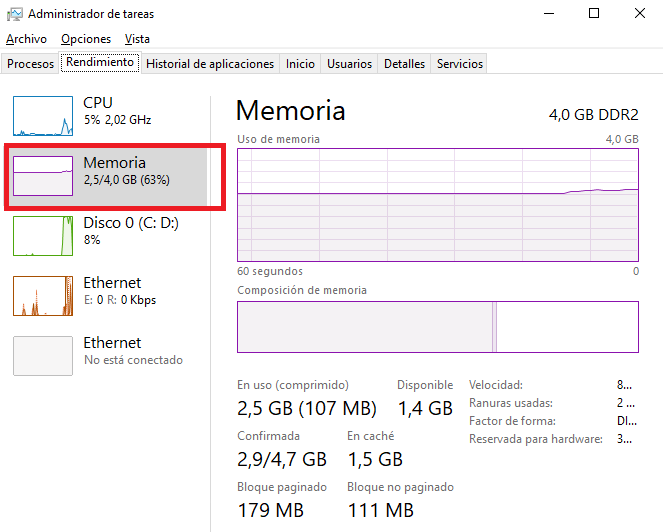Switch to the Detalles tab
663x532 pixels.
coord(404,64)
